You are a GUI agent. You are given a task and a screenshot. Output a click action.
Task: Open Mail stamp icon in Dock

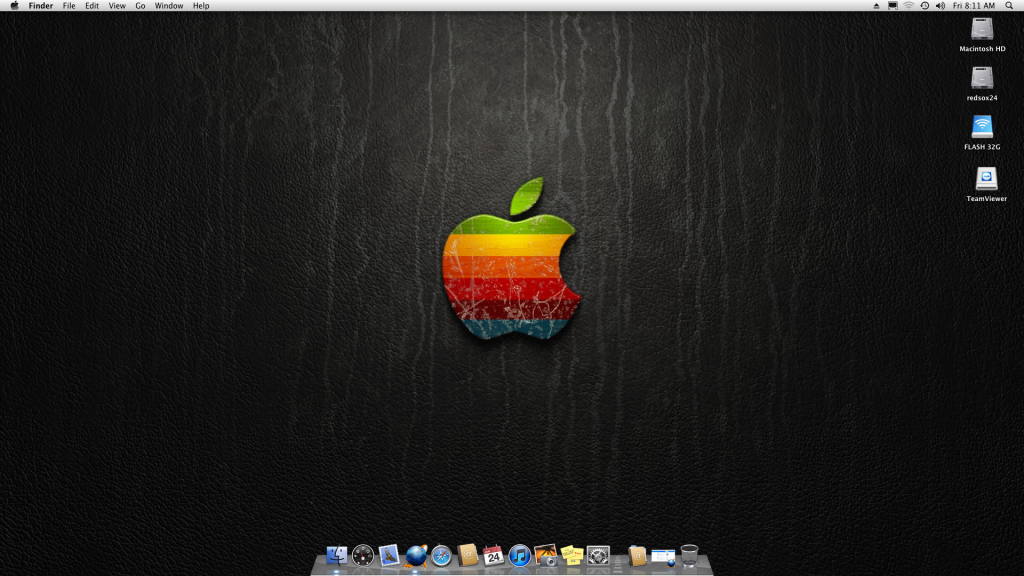click(389, 556)
